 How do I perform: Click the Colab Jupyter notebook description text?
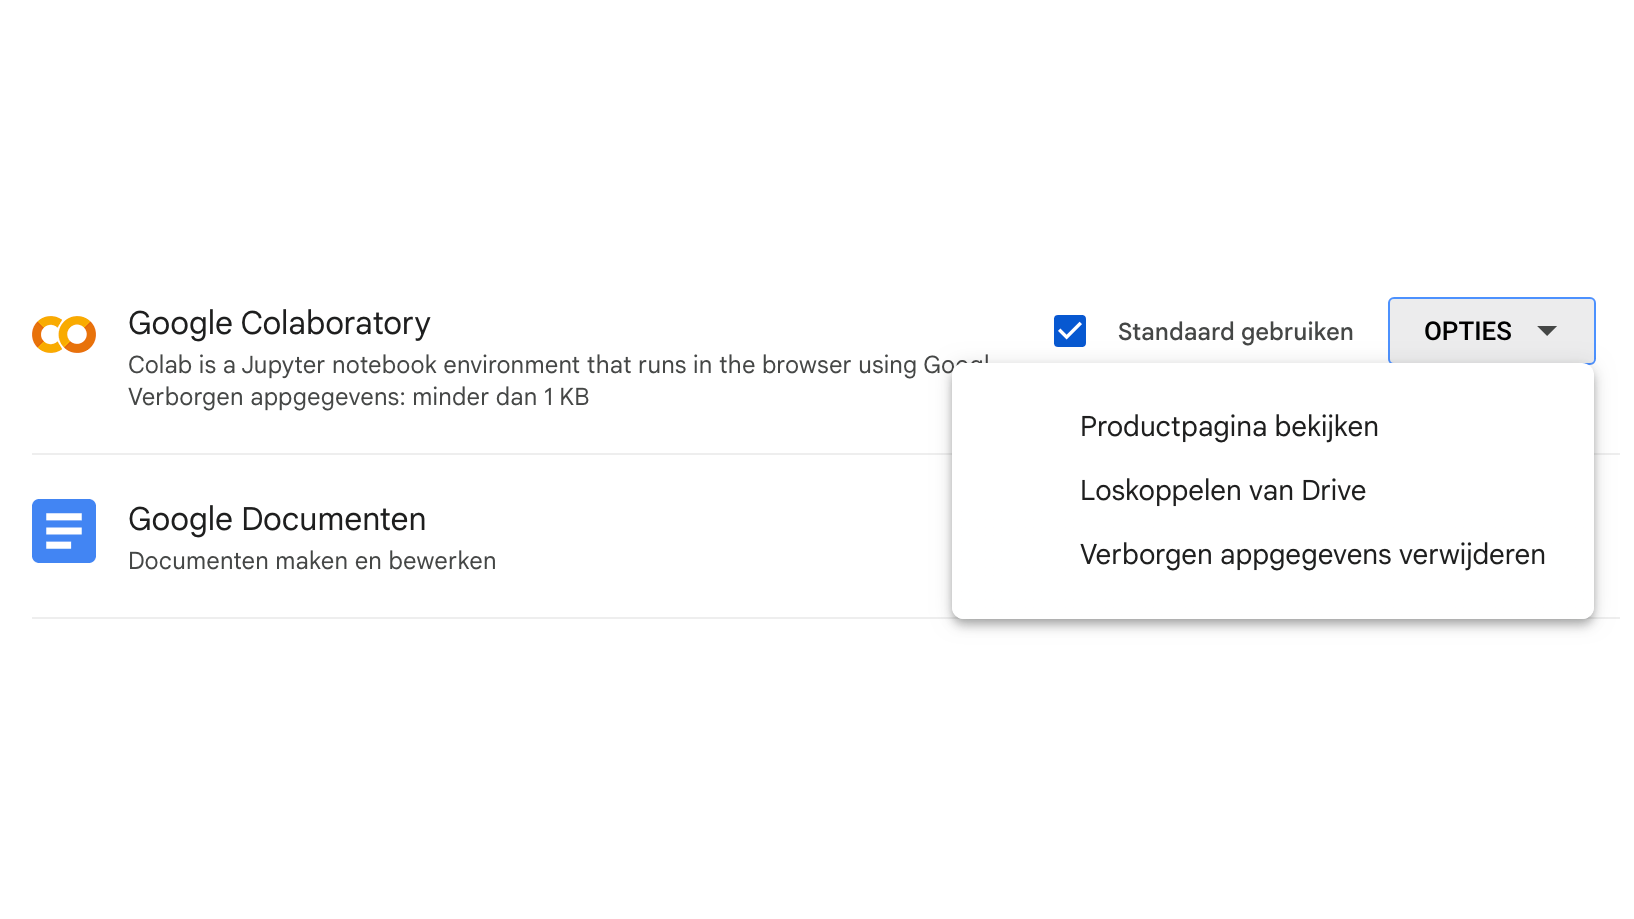pos(540,365)
